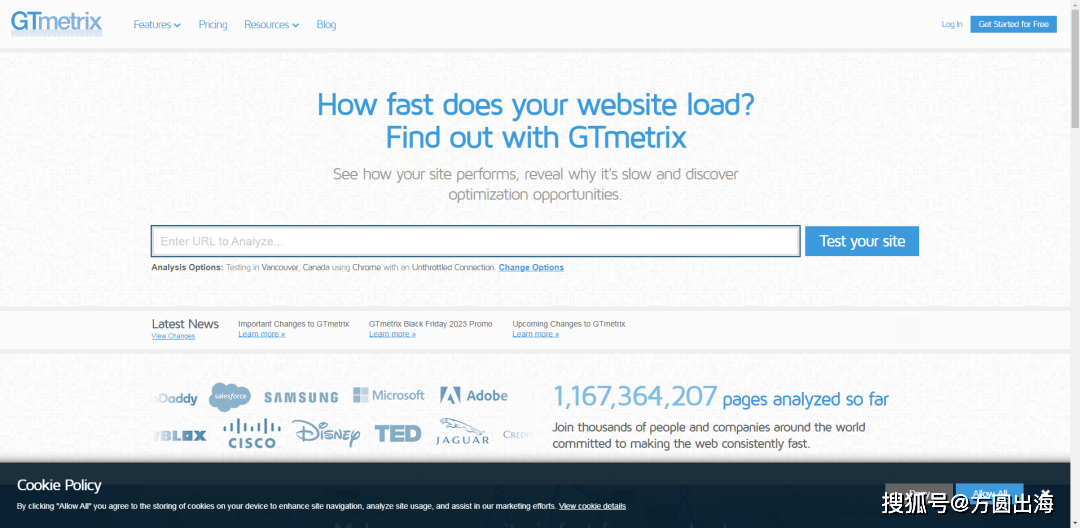The height and width of the screenshot is (528, 1080).
Task: Click the Test your site button
Action: [862, 241]
